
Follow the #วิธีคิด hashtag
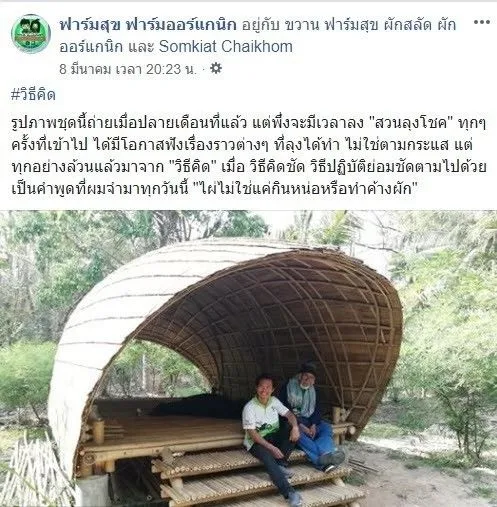(33, 95)
